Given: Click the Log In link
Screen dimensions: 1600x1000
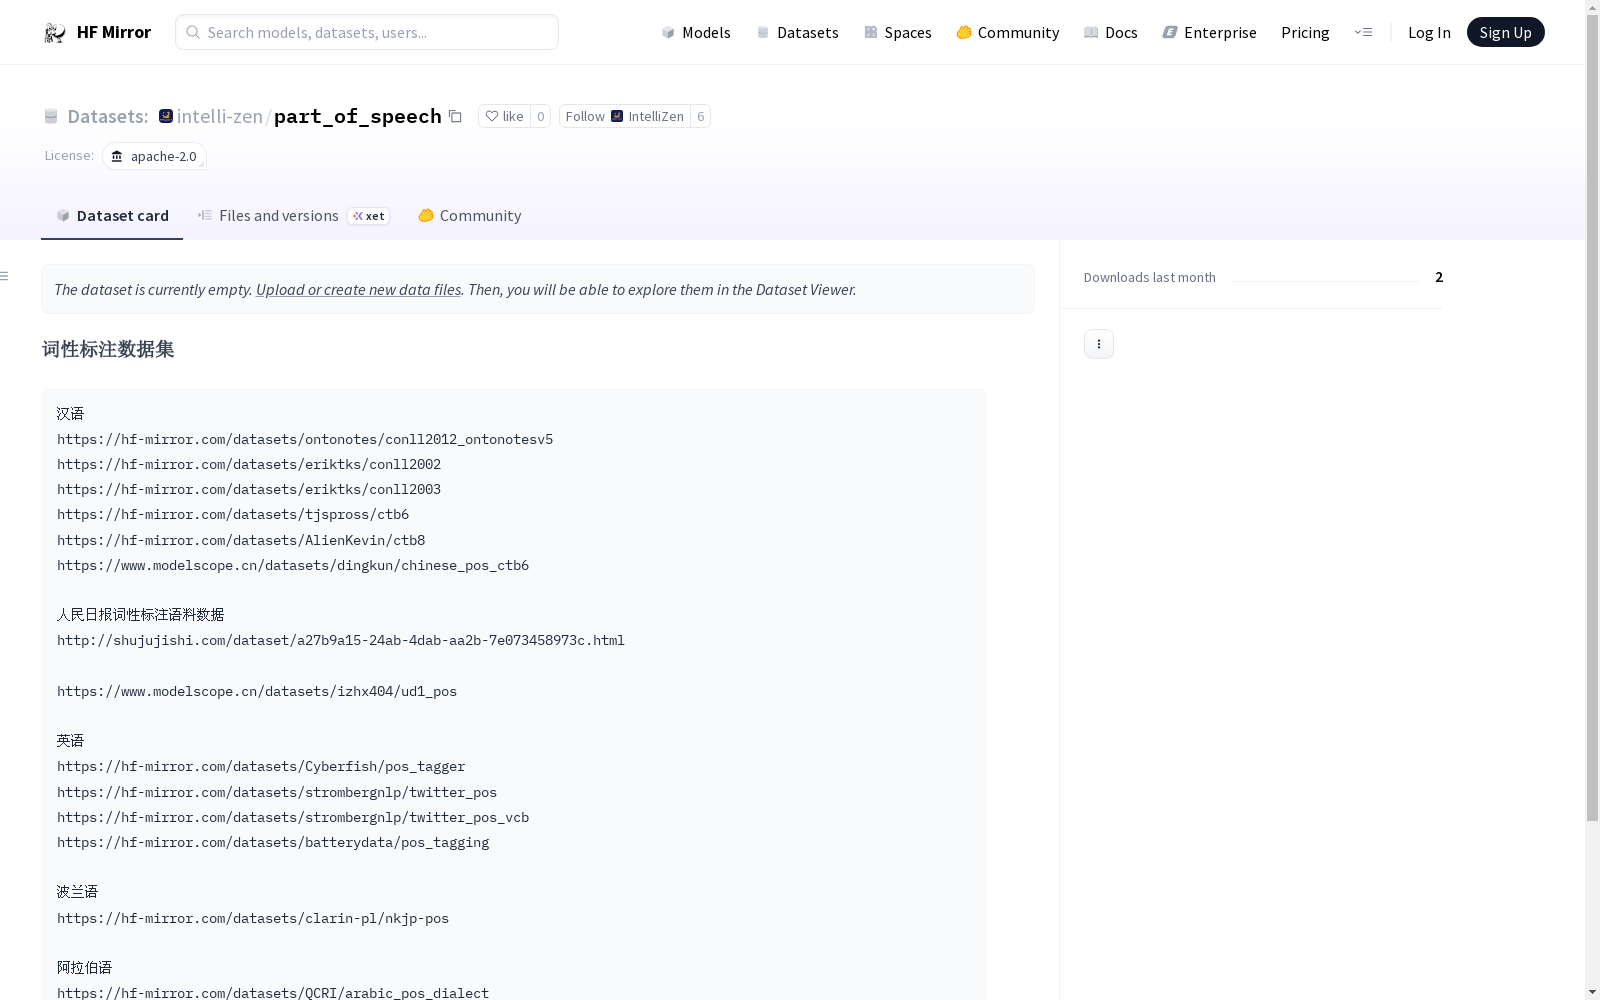Looking at the screenshot, I should (1429, 32).
